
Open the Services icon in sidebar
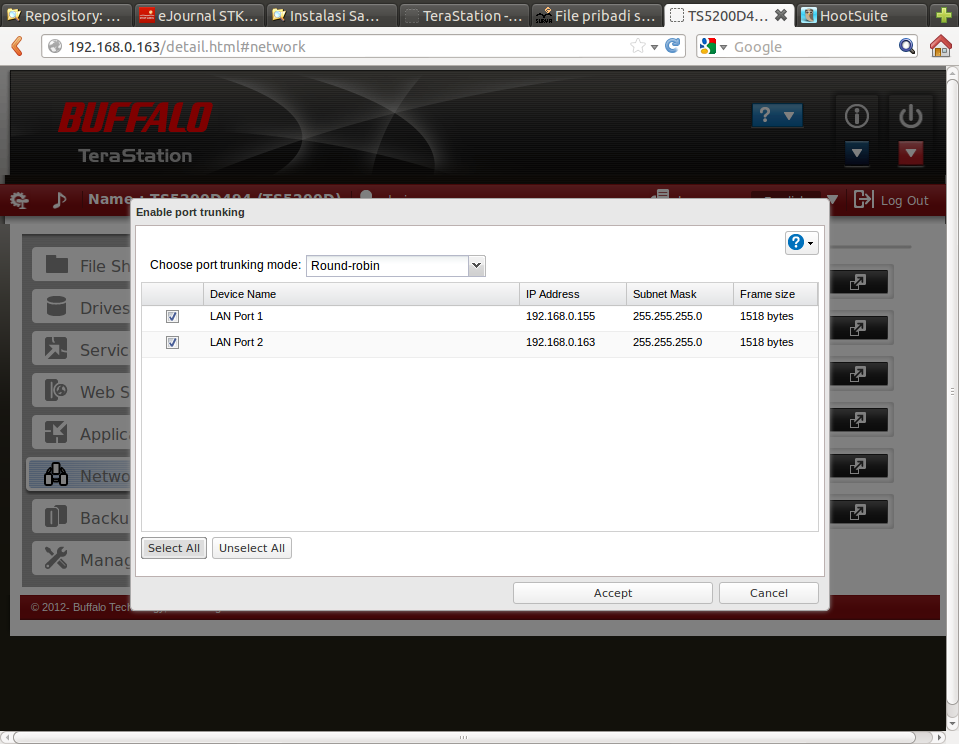click(x=56, y=348)
